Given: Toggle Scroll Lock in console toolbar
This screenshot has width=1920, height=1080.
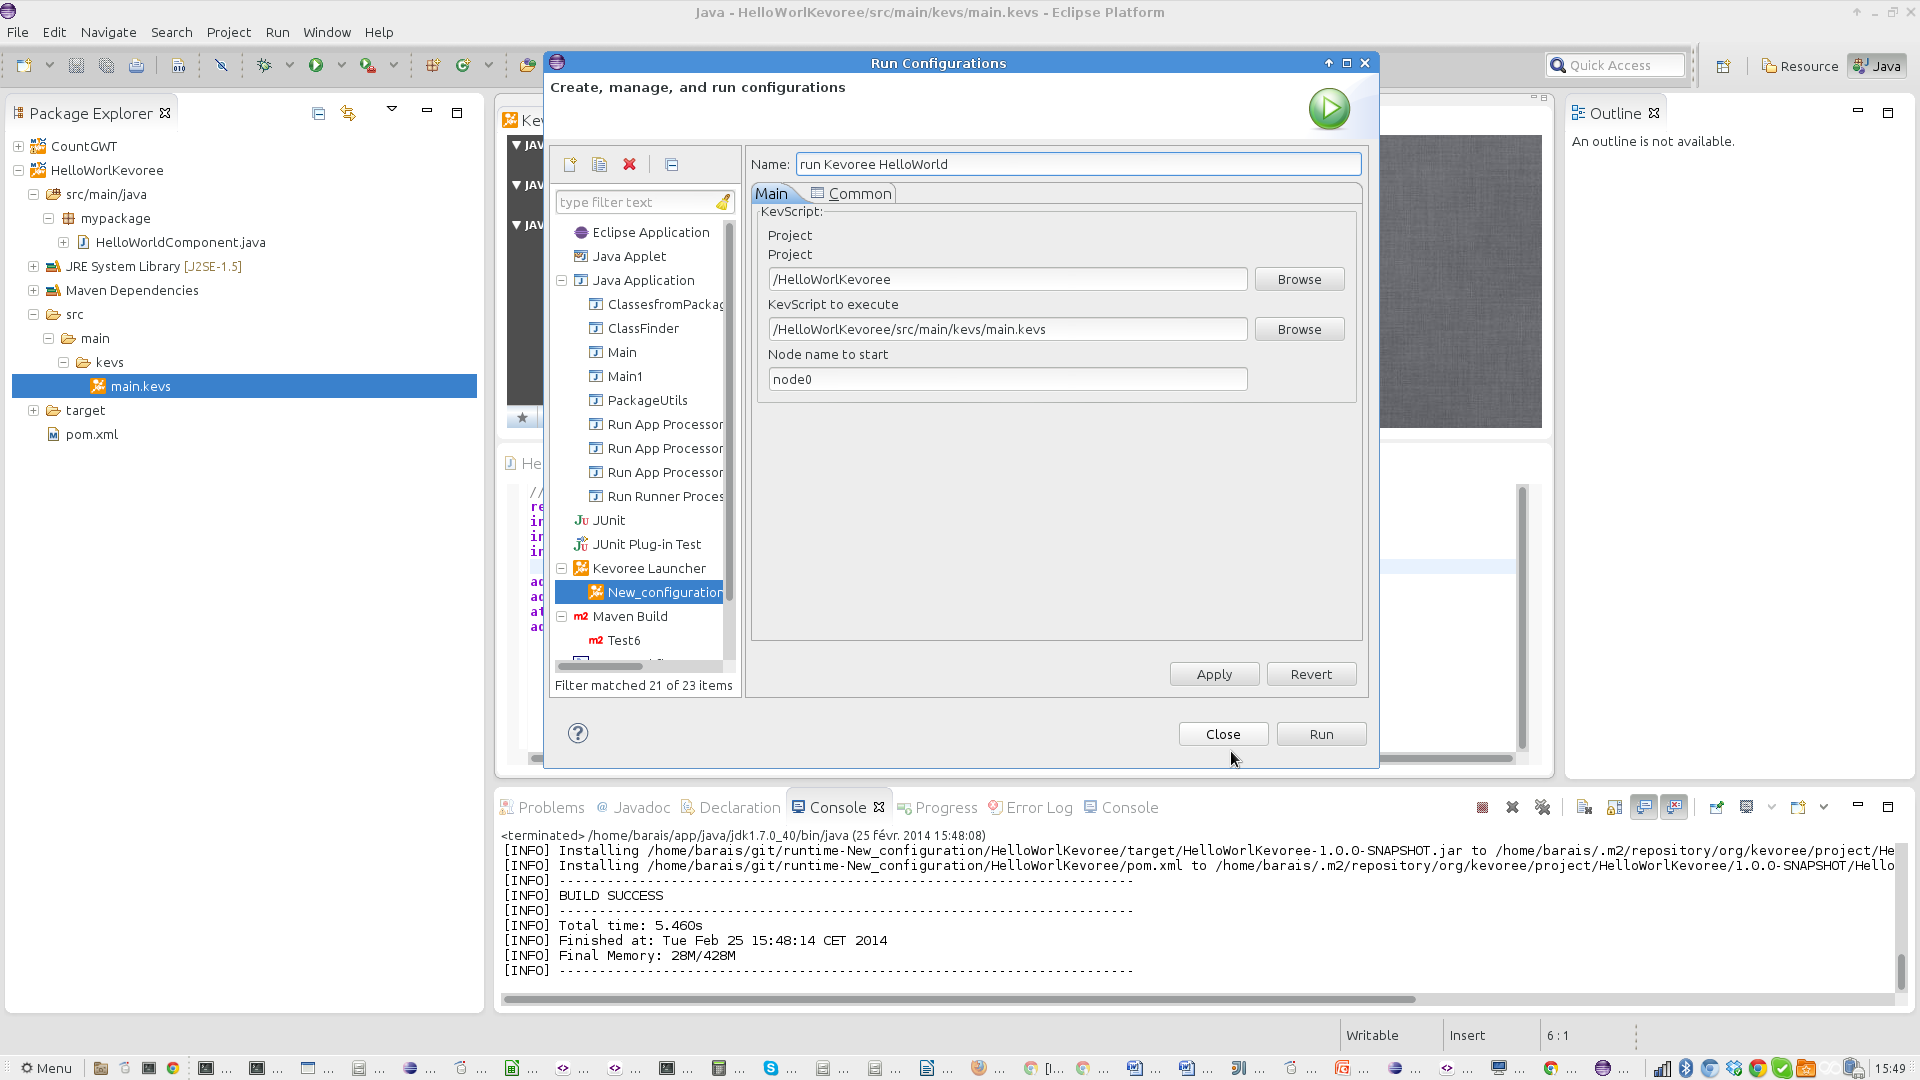Looking at the screenshot, I should [x=1615, y=808].
